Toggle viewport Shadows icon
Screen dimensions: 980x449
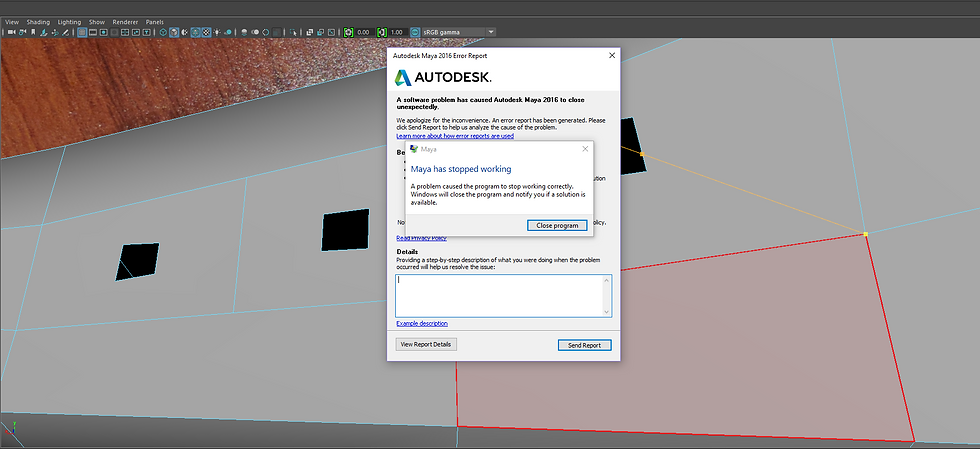pos(228,31)
